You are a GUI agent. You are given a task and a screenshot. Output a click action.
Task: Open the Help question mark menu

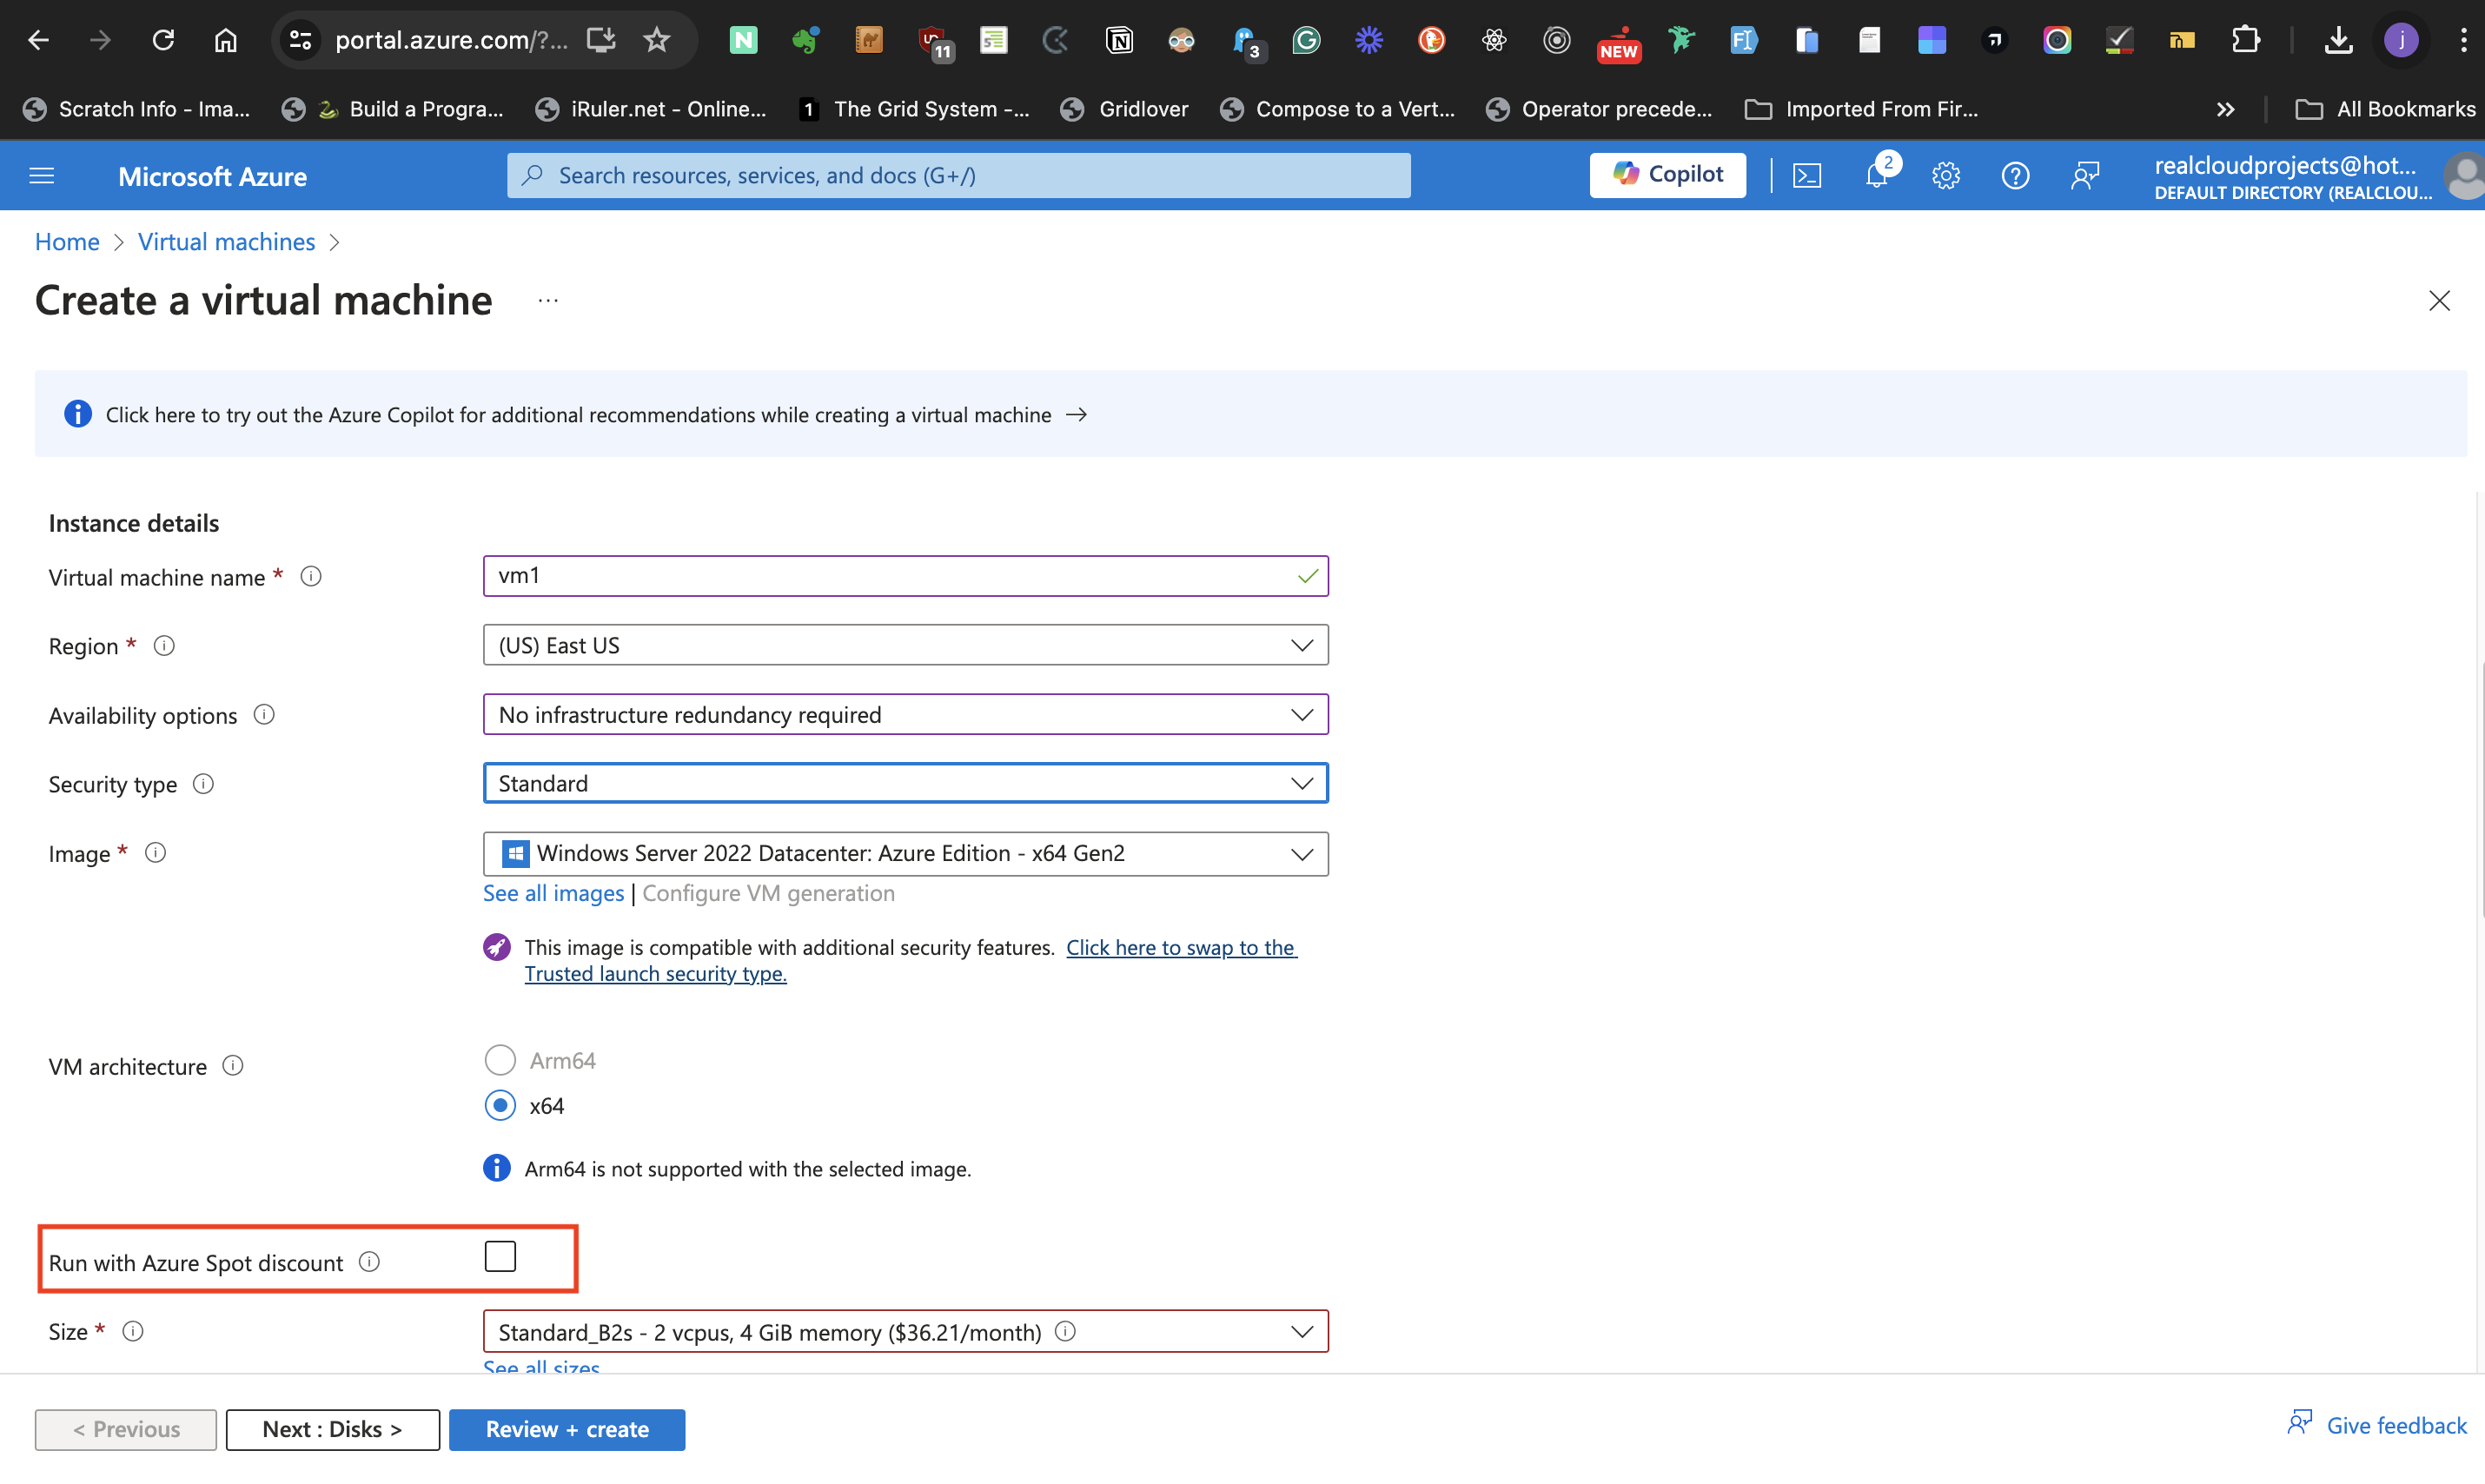pyautogui.click(x=2015, y=175)
